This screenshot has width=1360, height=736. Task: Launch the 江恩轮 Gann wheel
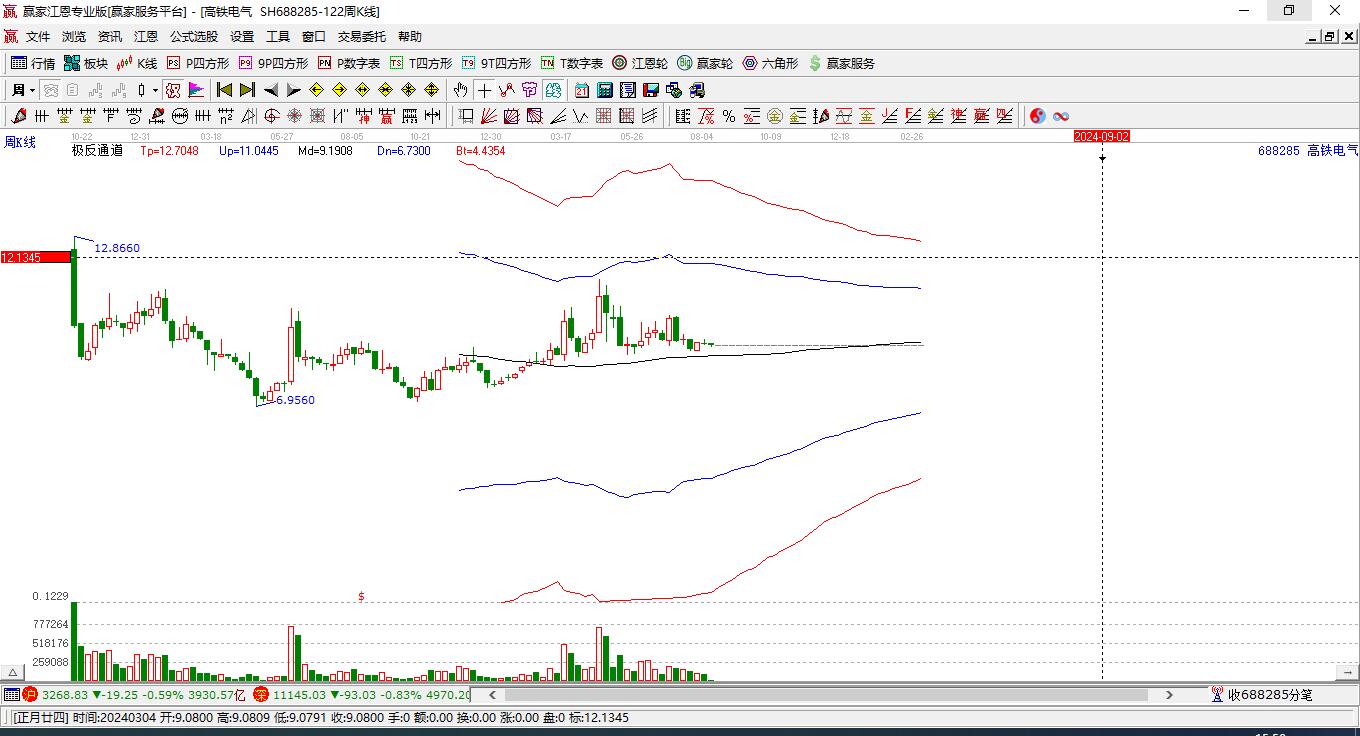[x=640, y=63]
